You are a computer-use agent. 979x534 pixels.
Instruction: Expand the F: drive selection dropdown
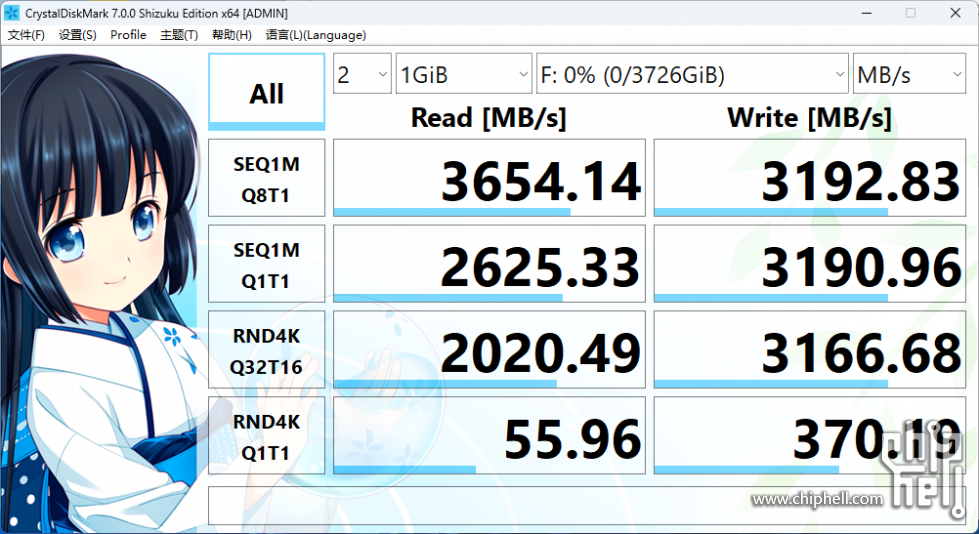coord(692,74)
